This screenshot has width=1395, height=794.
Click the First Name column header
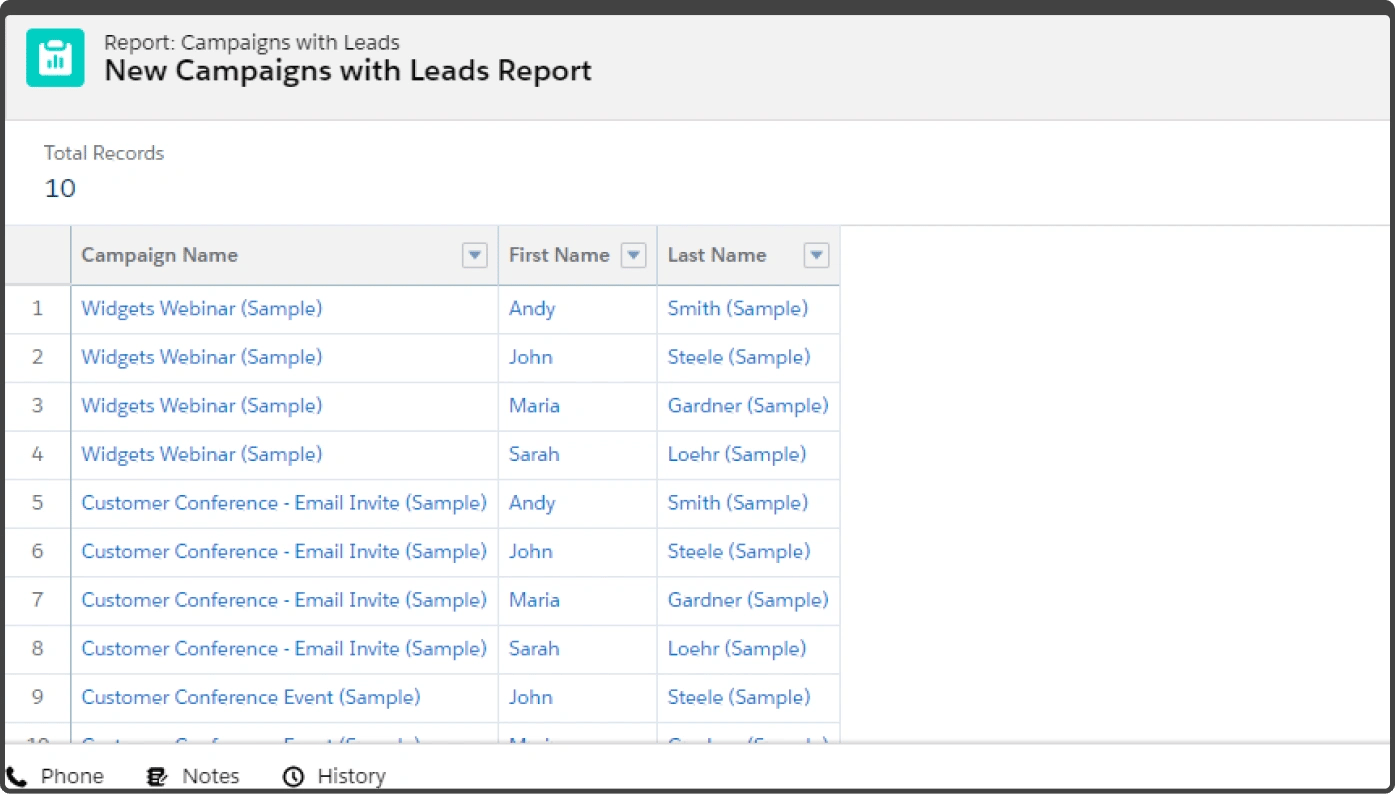click(x=577, y=256)
